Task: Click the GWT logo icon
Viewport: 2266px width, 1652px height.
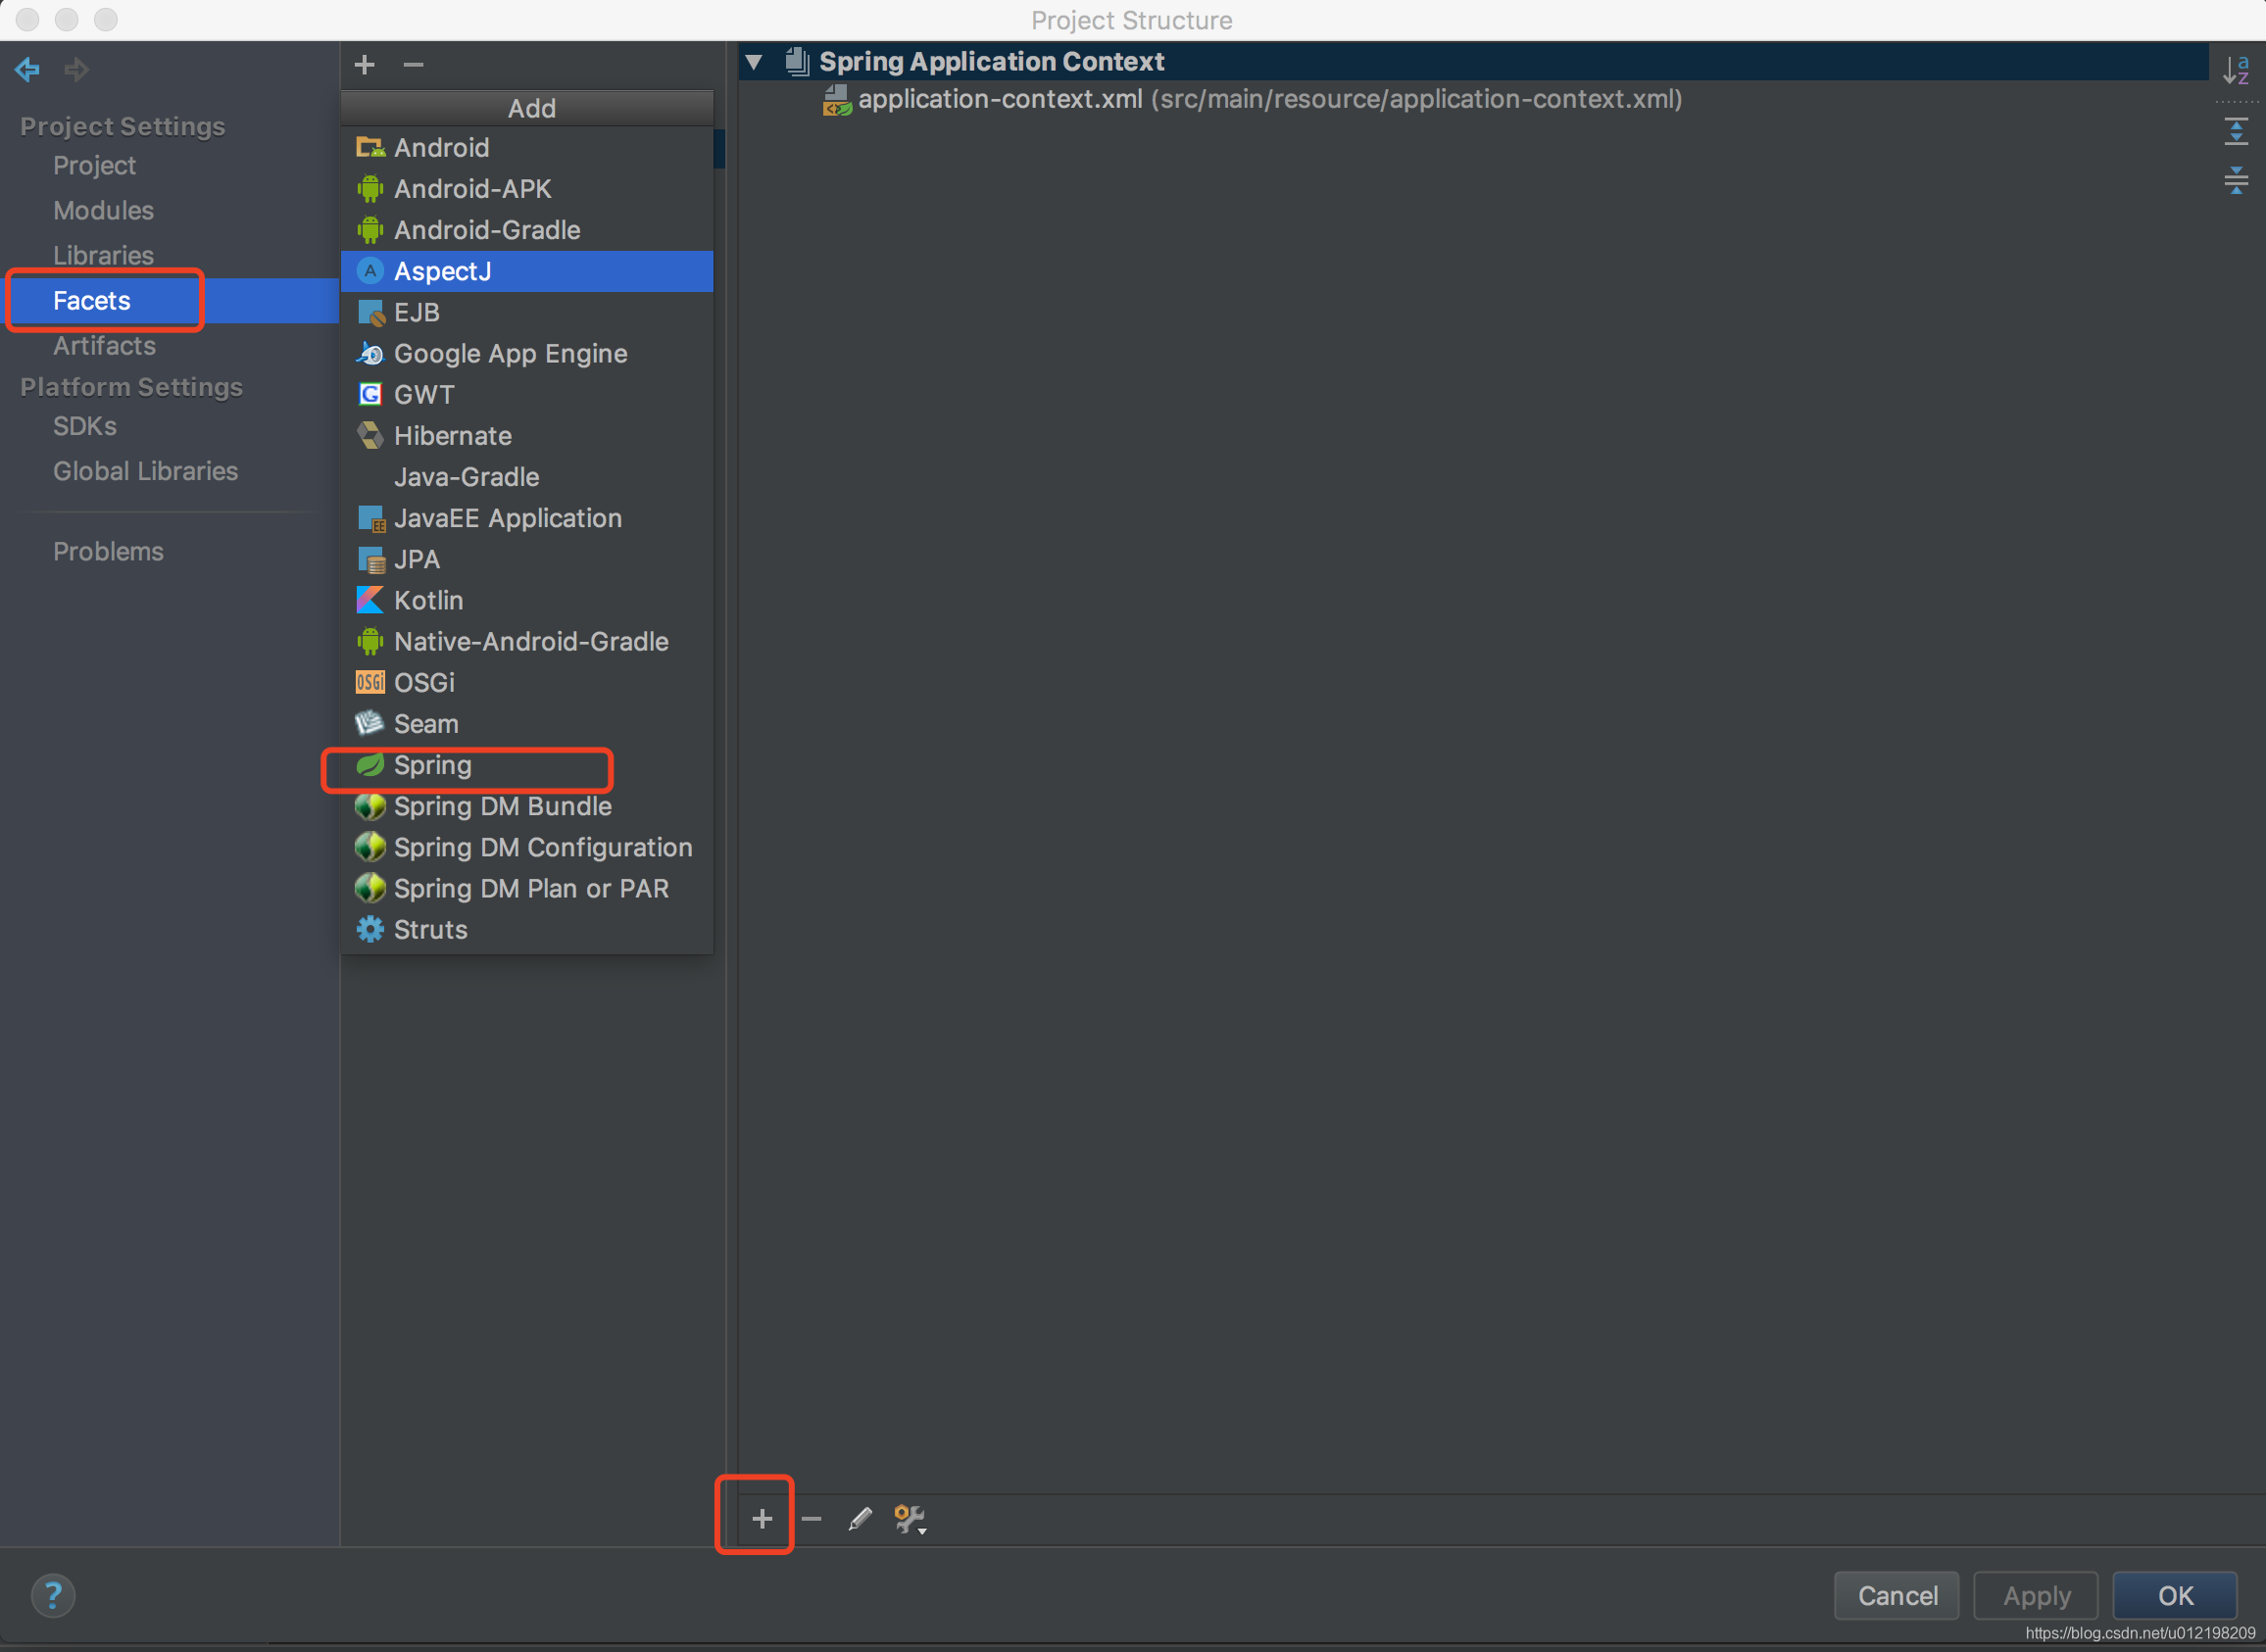Action: [370, 394]
